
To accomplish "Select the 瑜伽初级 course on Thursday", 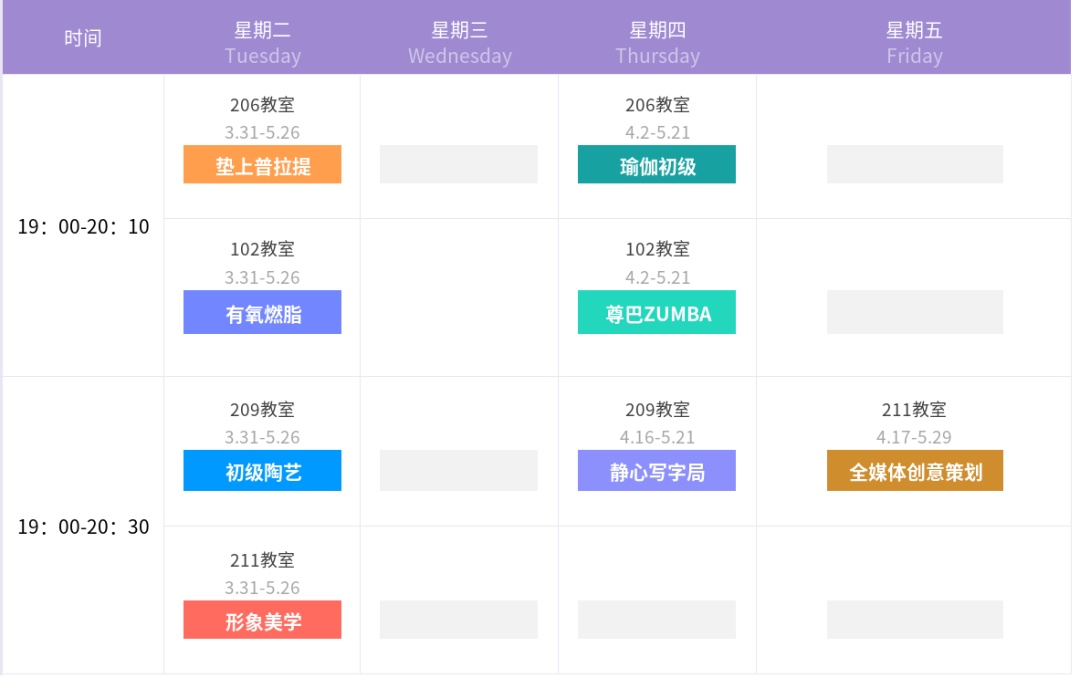I will (656, 165).
